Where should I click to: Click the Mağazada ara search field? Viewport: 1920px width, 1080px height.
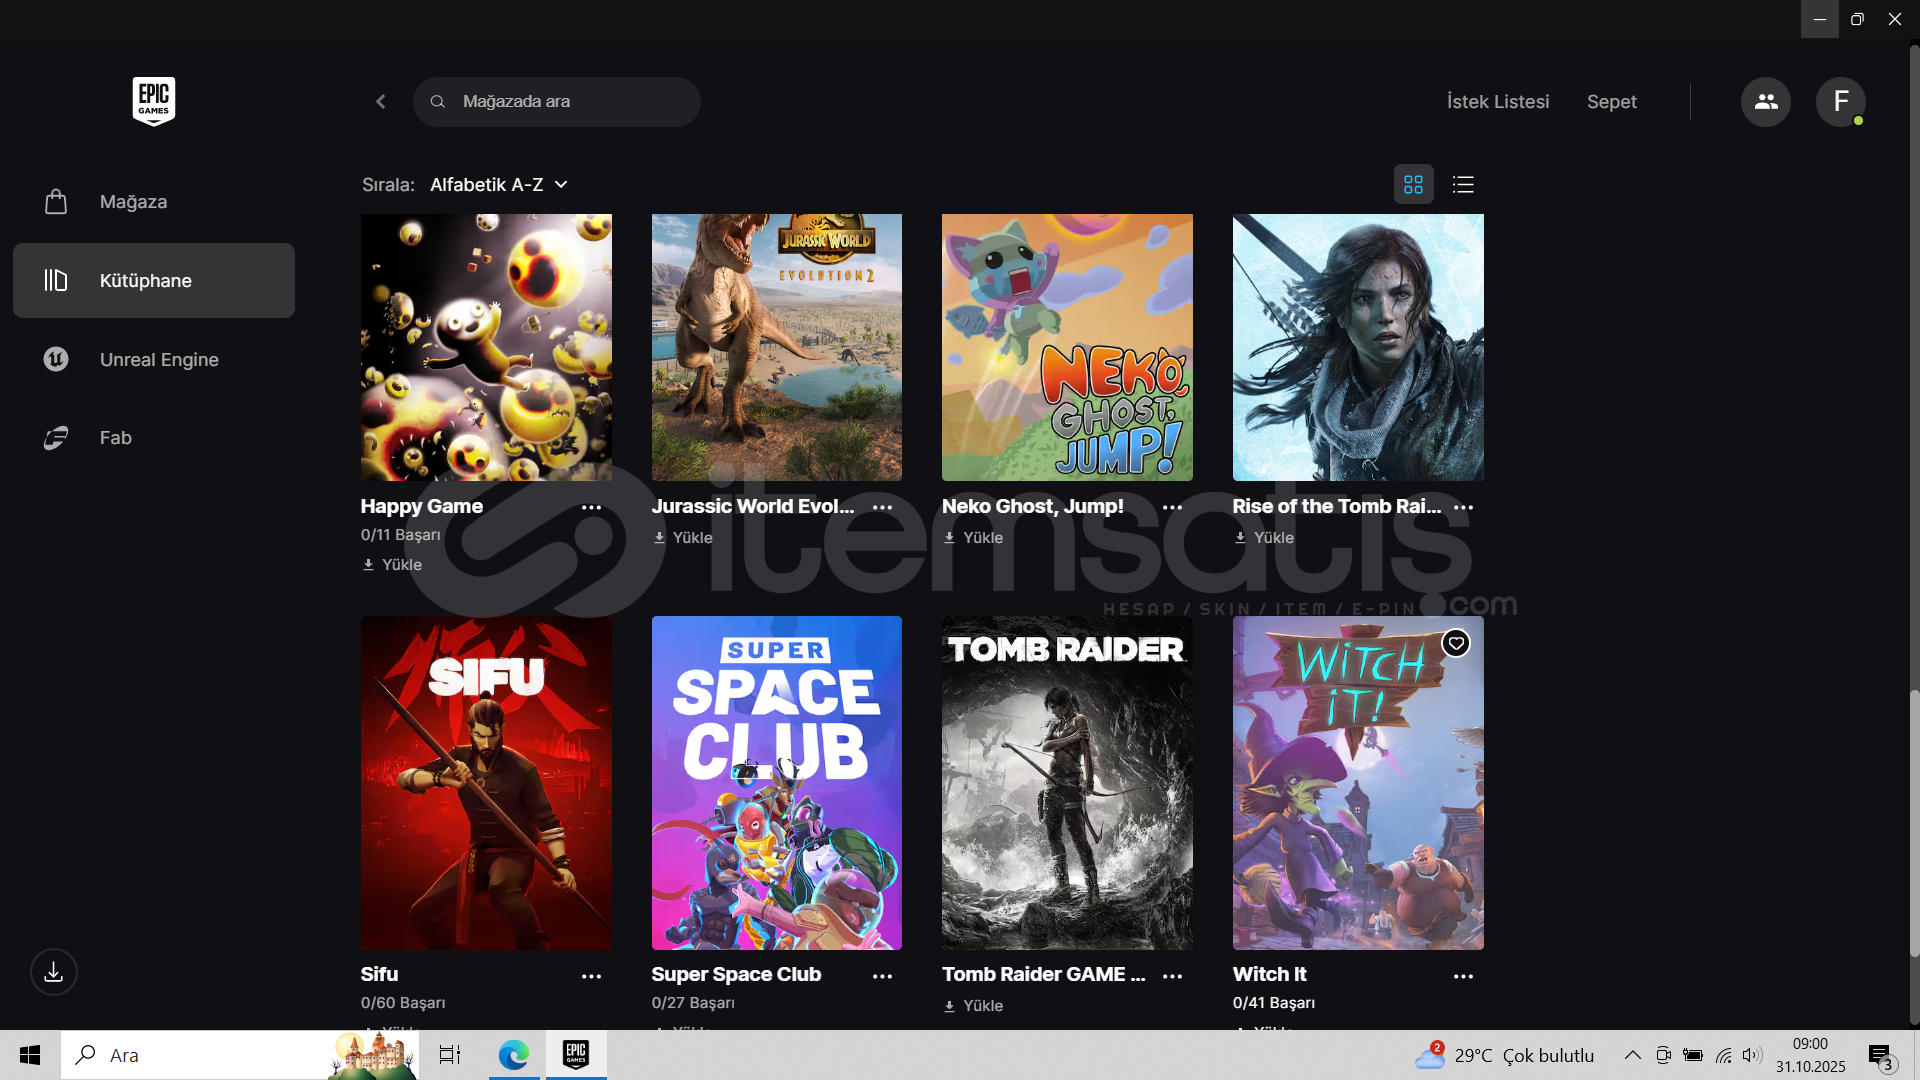[x=557, y=101]
